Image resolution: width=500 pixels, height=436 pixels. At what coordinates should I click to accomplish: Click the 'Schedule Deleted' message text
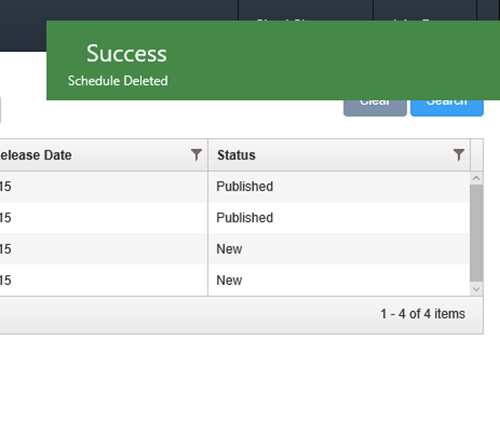tap(118, 81)
